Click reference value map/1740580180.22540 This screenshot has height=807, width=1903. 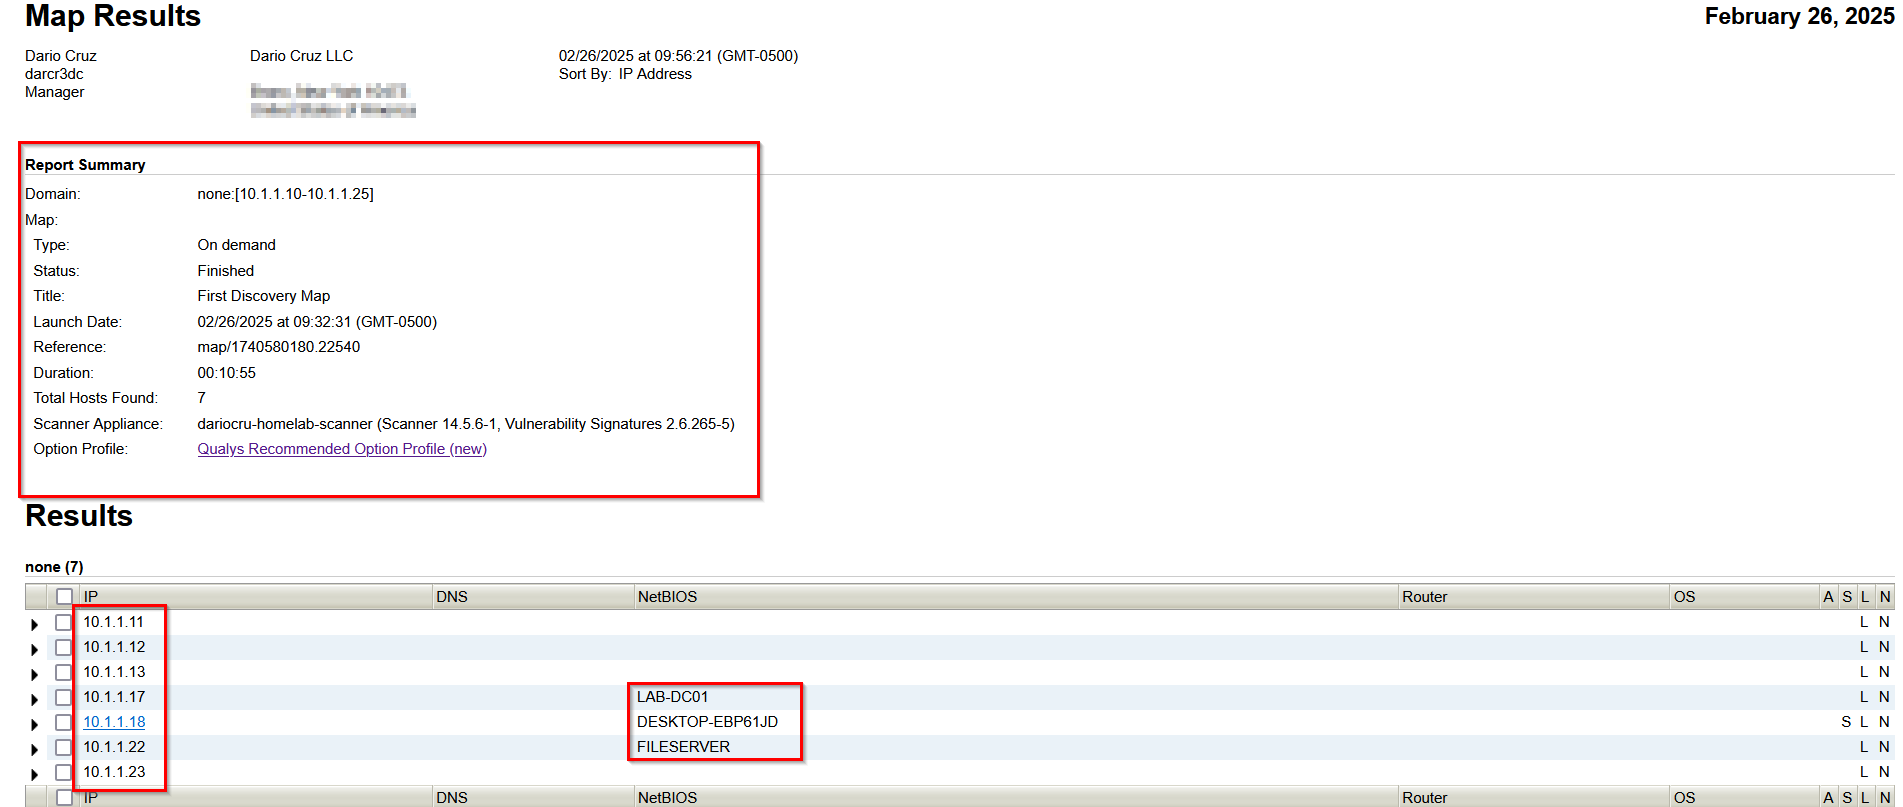click(x=278, y=347)
